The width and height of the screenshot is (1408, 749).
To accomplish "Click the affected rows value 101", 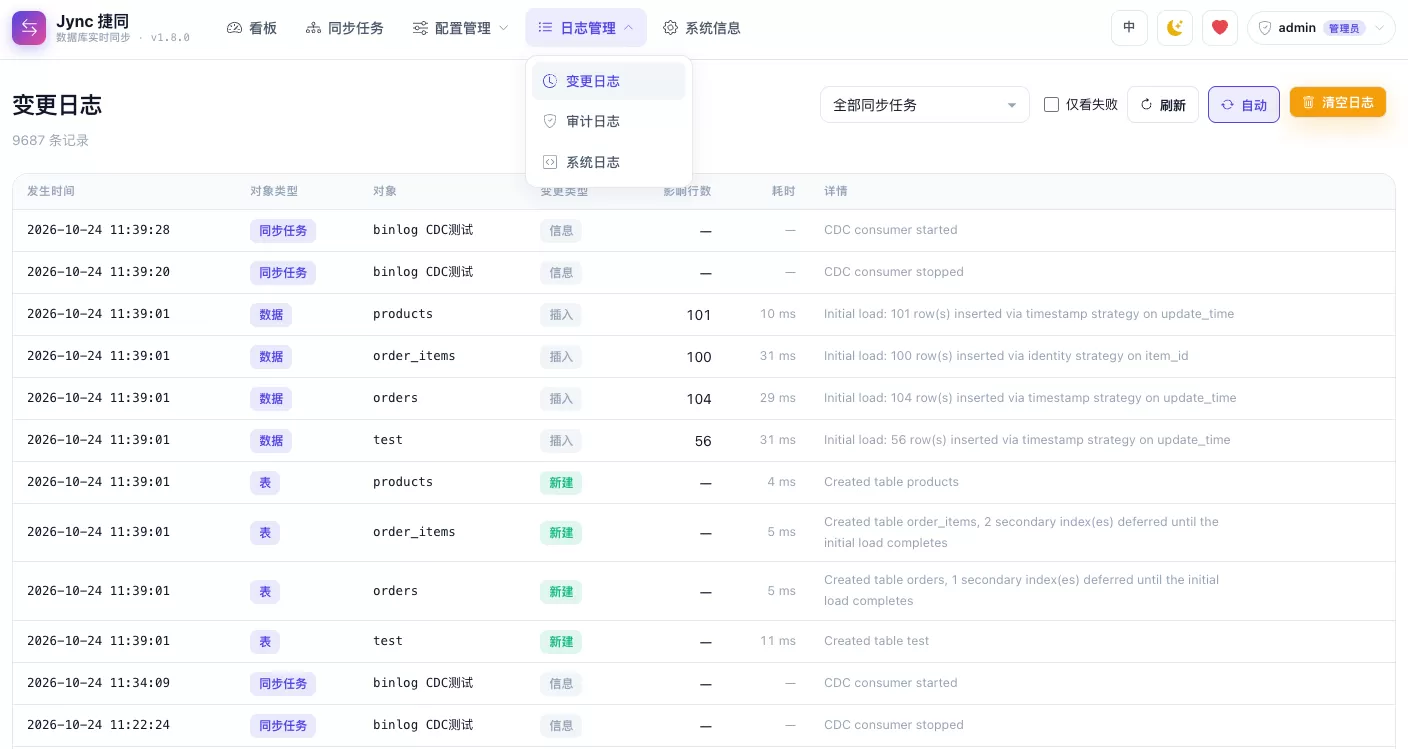I will click(x=699, y=315).
